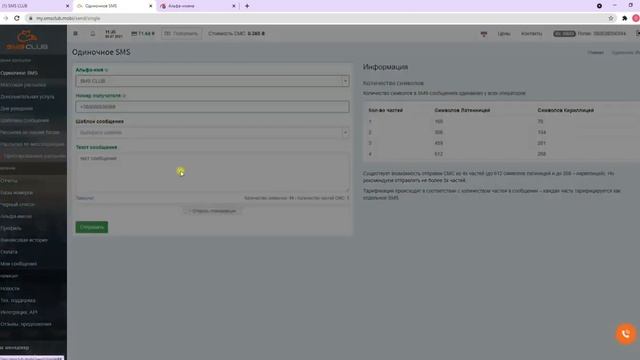Click the balance amount in top bar

[x=143, y=33]
